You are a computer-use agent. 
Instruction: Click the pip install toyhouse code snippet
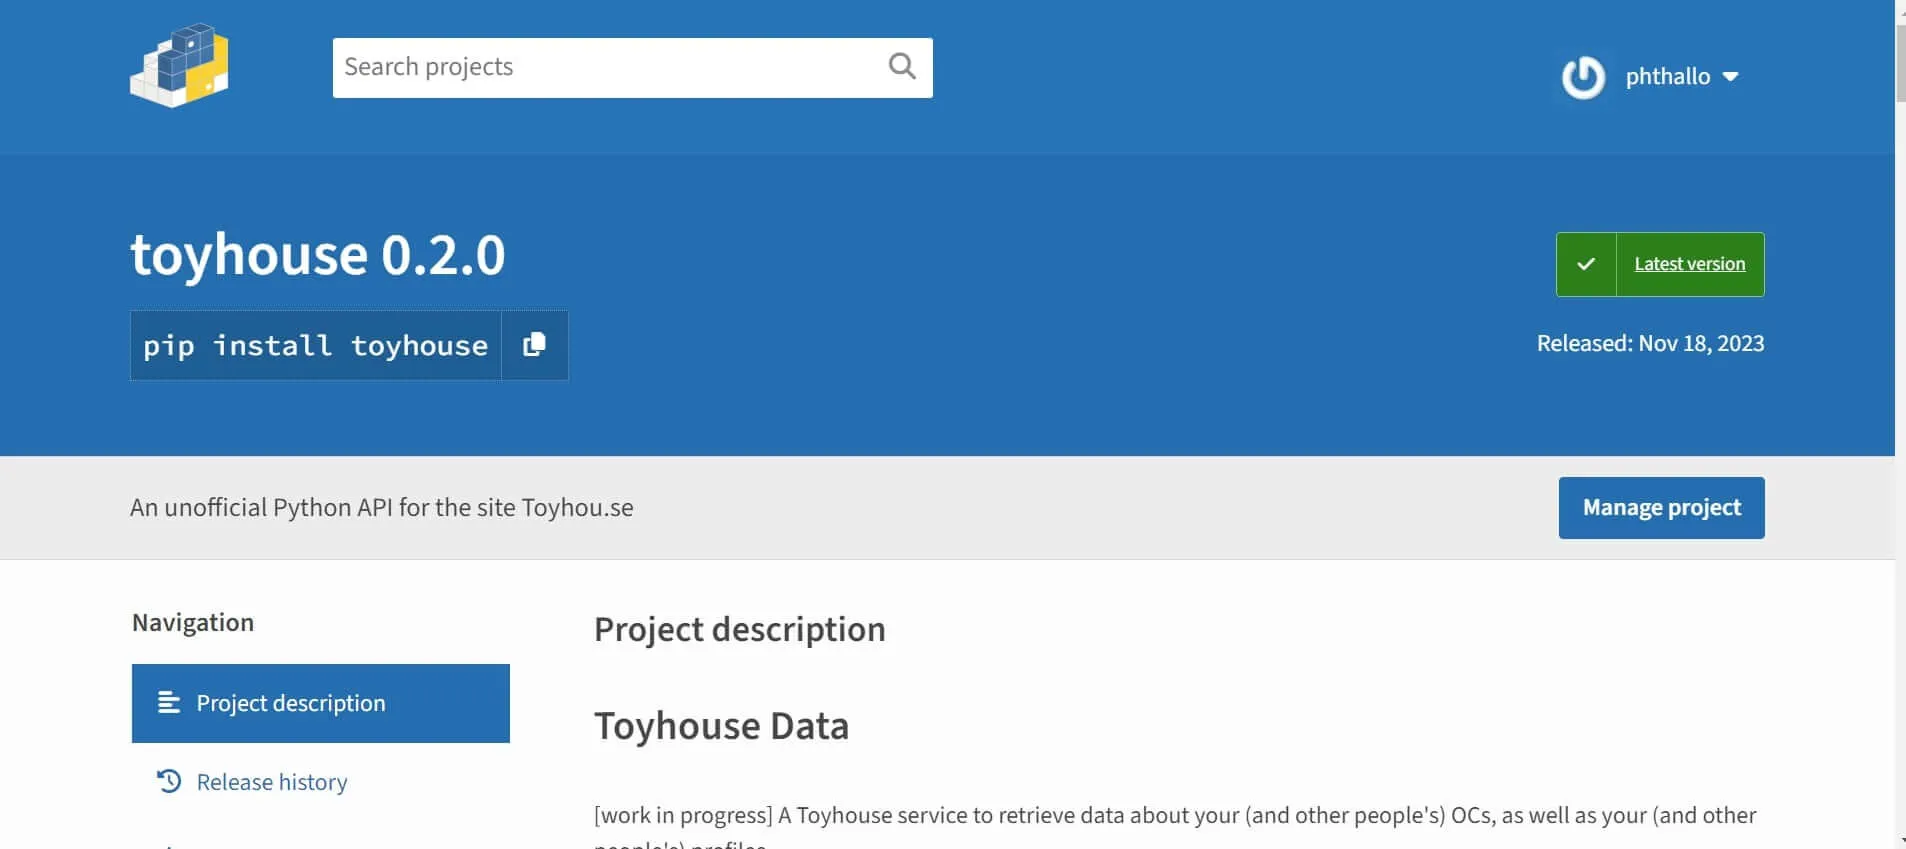click(314, 344)
